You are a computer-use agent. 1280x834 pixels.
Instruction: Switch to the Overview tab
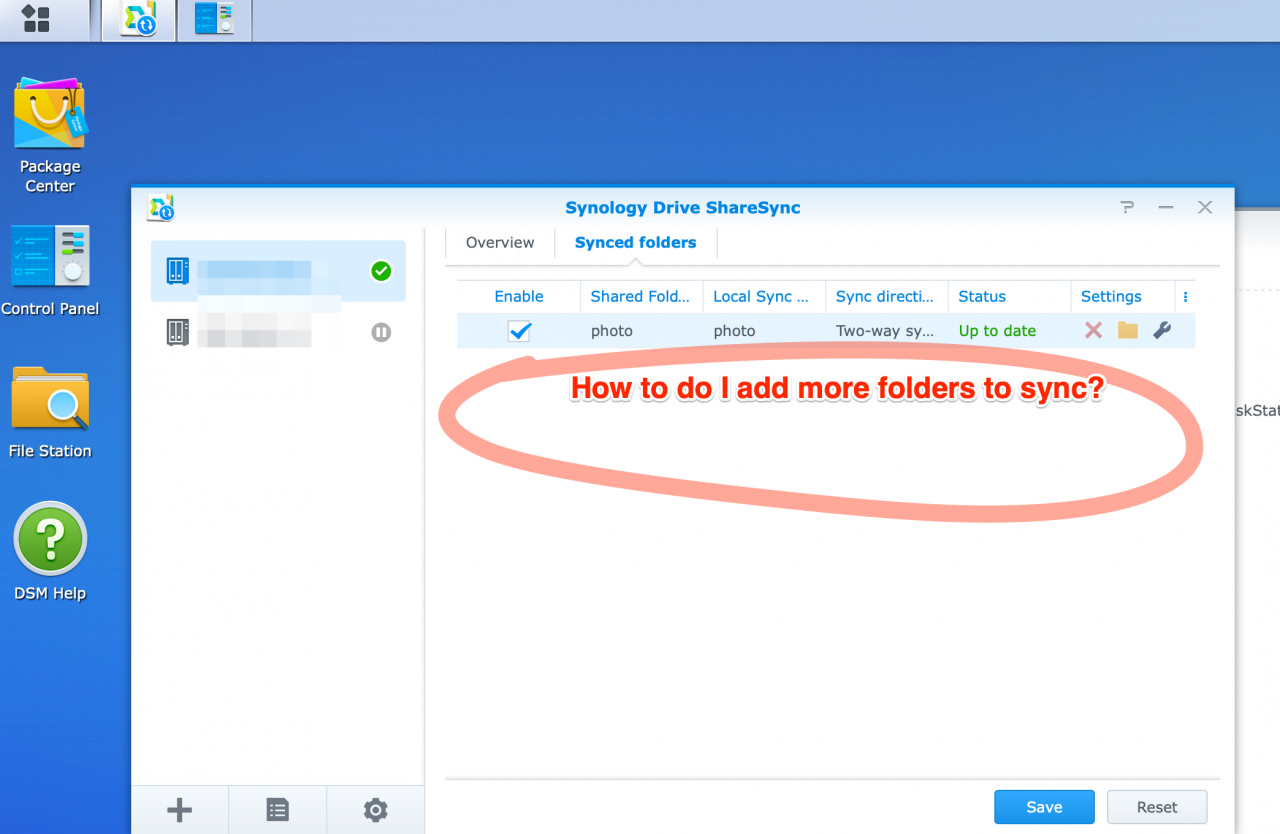tap(498, 242)
